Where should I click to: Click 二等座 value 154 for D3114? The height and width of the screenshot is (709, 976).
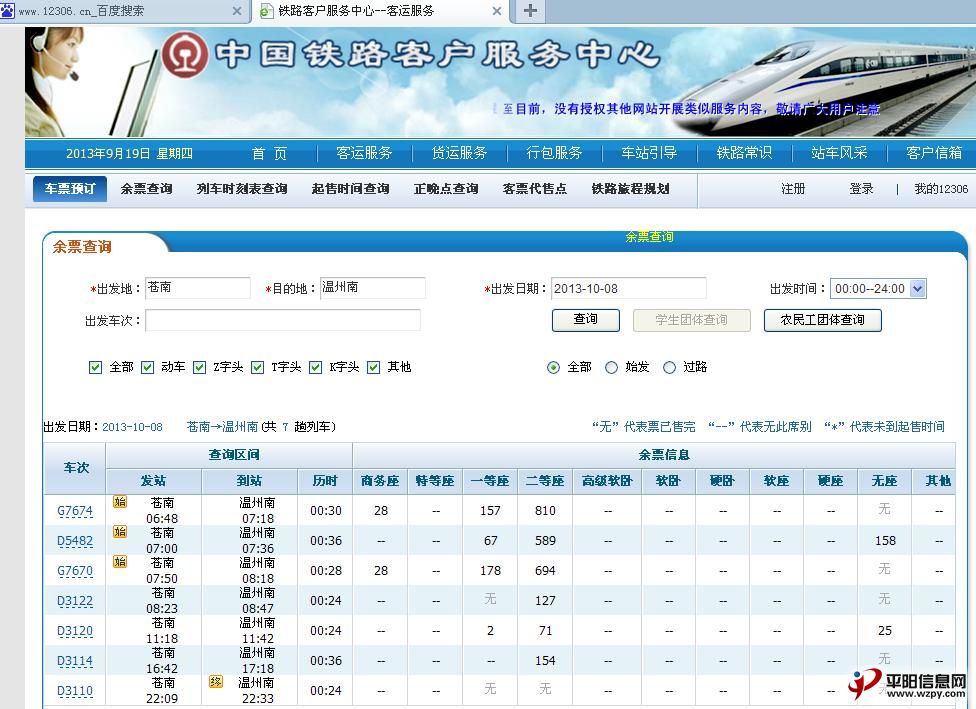click(545, 660)
